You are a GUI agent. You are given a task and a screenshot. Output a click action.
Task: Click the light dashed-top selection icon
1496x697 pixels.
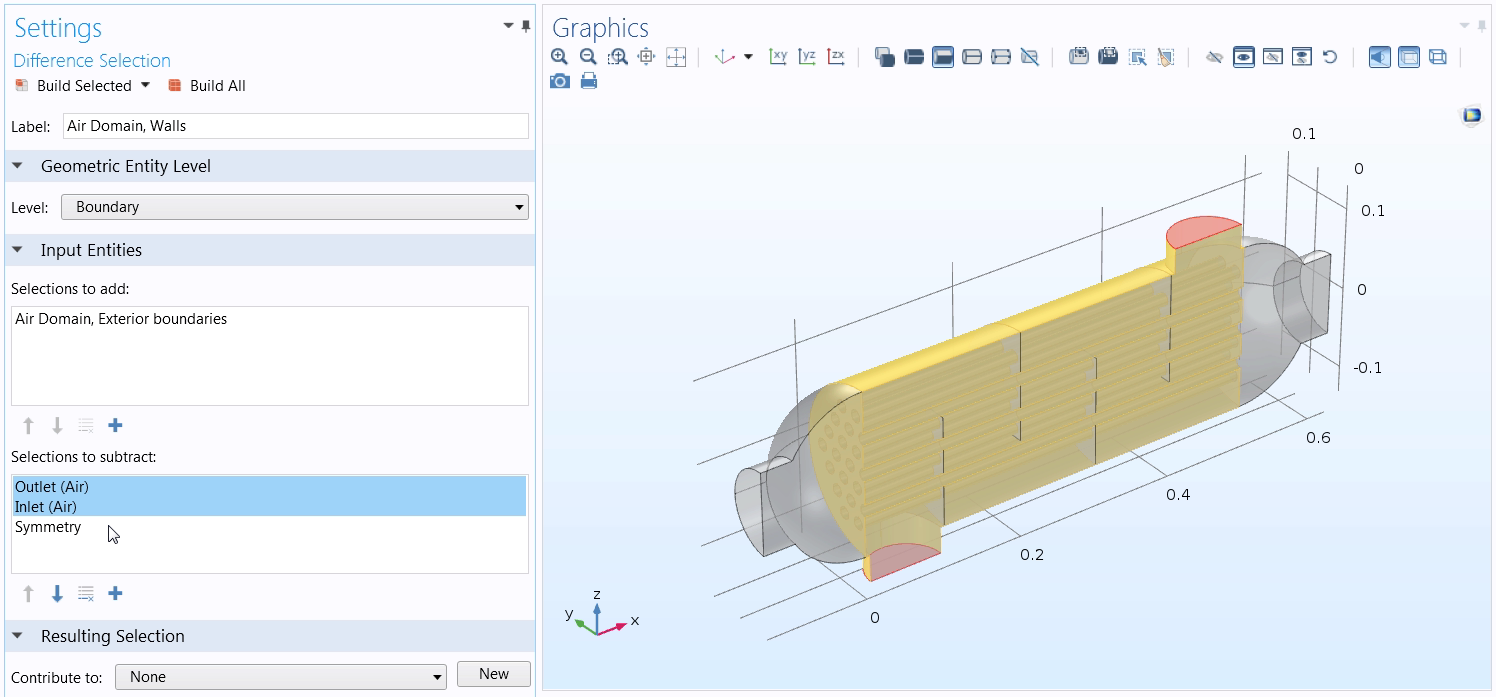click(1078, 57)
